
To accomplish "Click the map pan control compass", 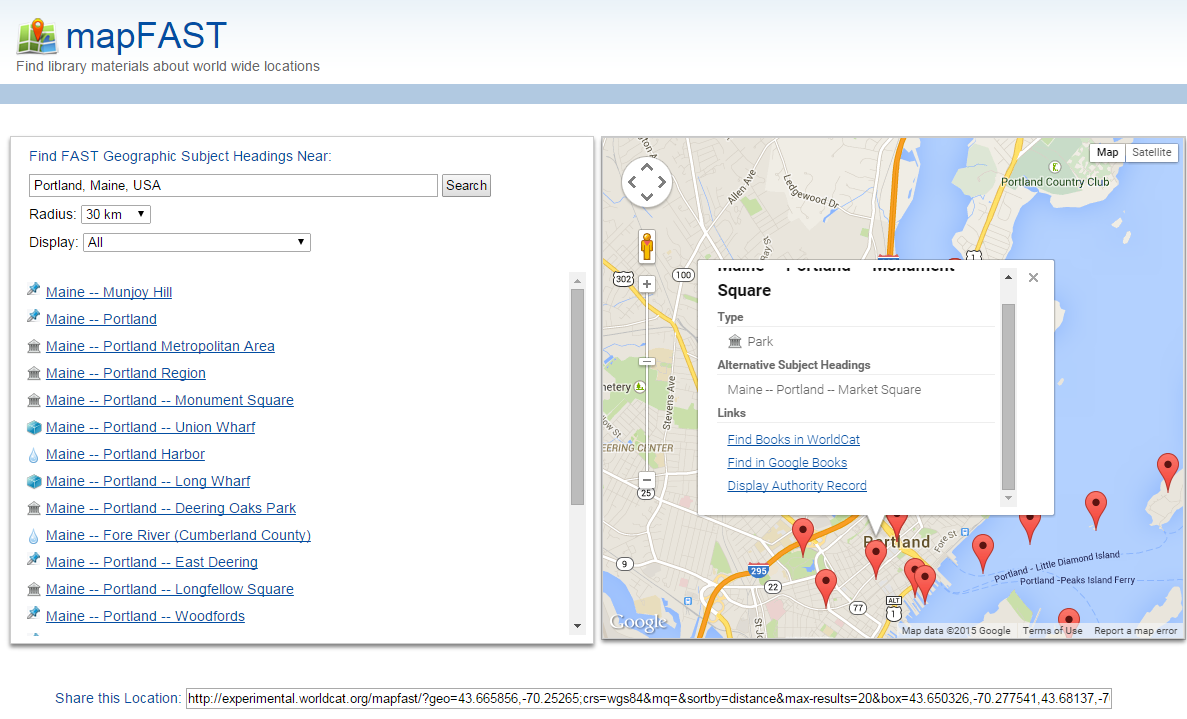I will tap(646, 182).
